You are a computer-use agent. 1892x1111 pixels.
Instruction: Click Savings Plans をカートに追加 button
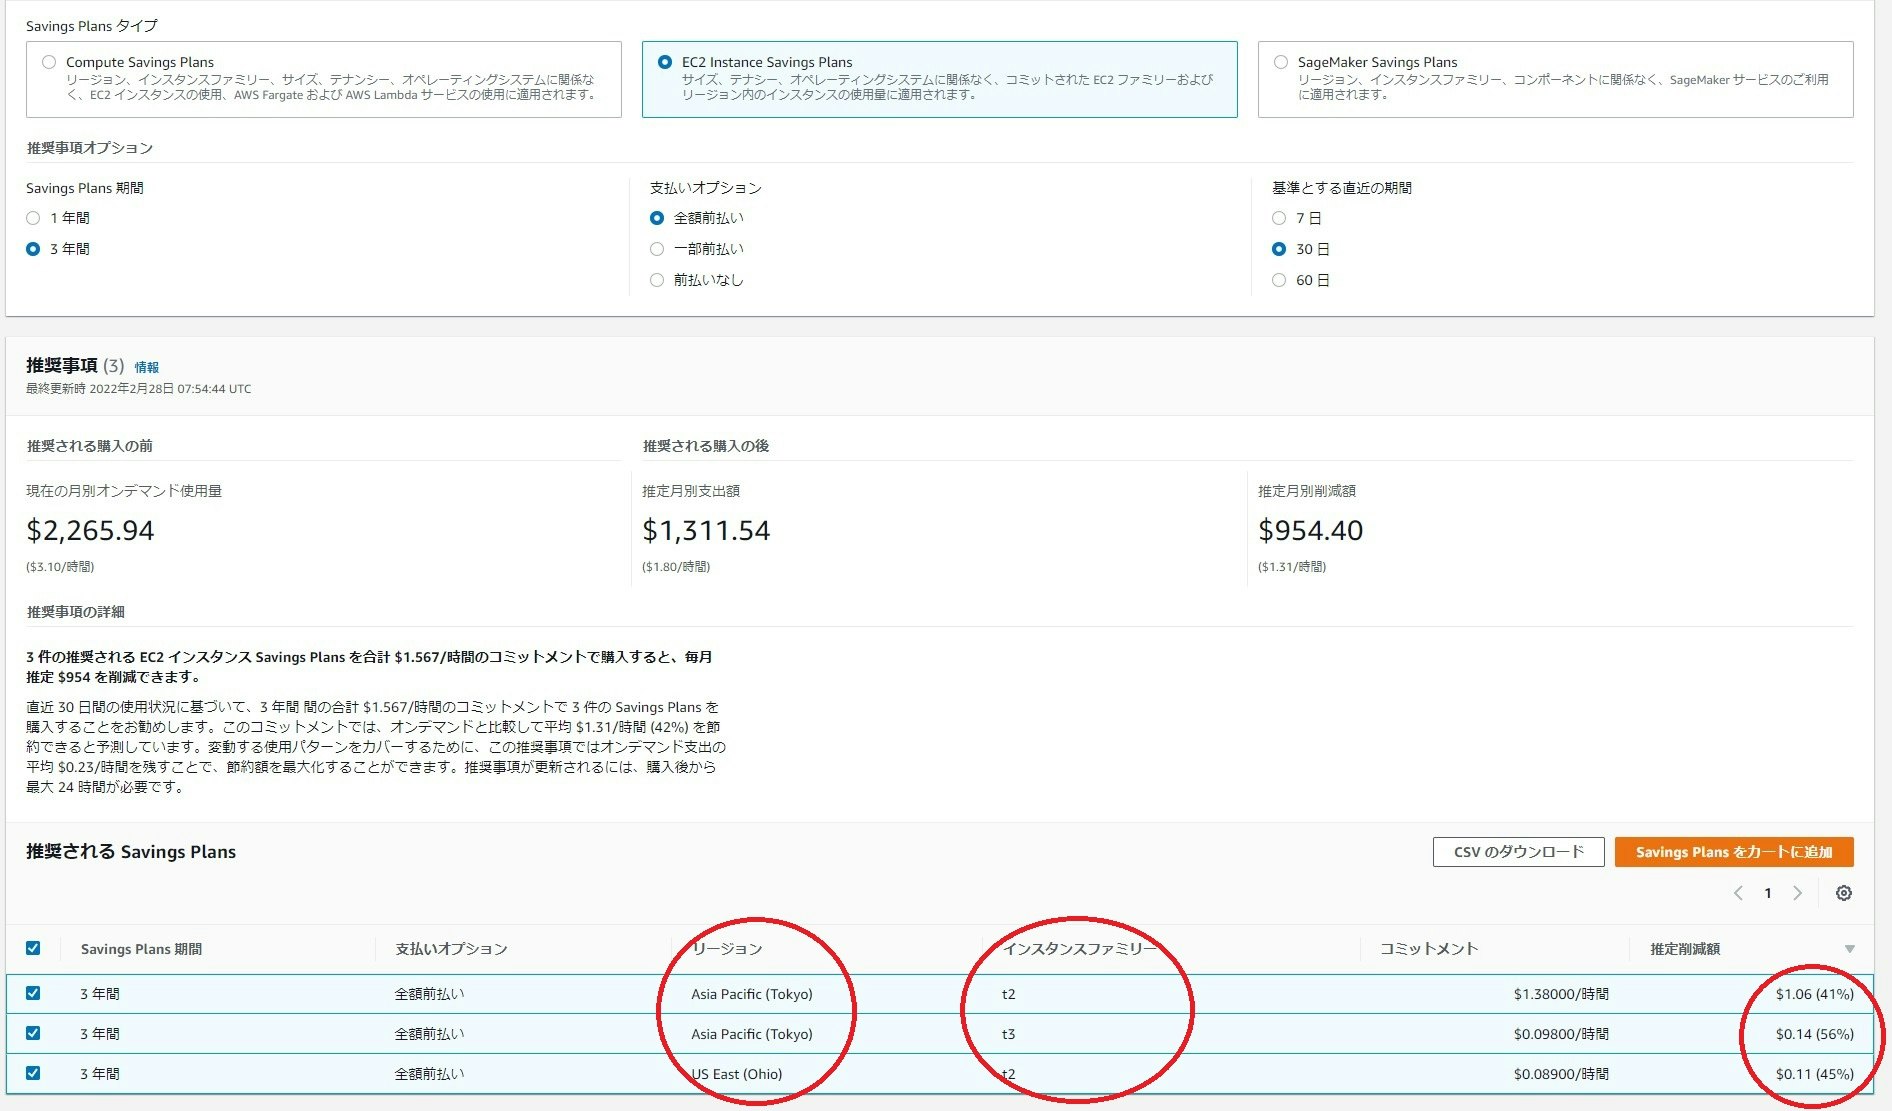1734,852
